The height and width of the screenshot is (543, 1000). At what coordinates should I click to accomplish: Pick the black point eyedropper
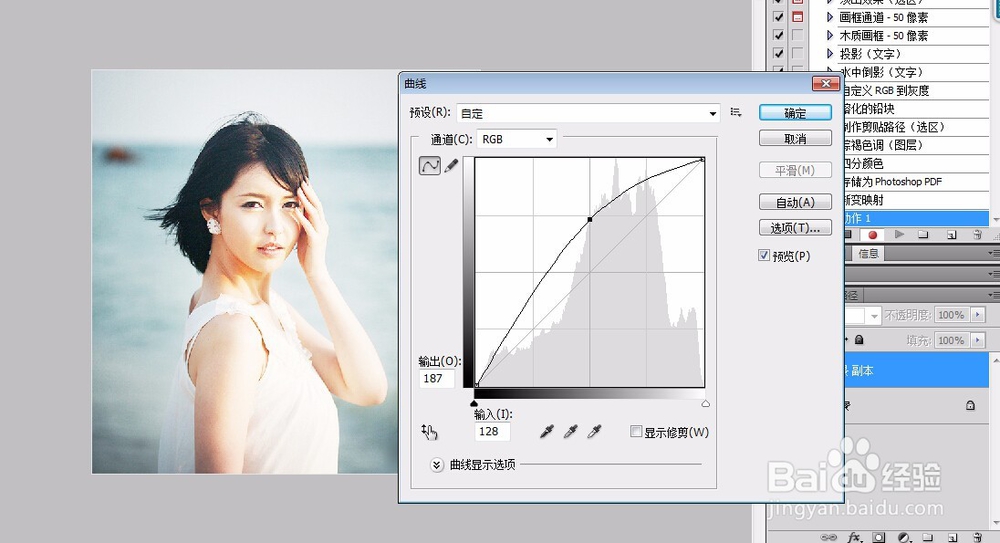(x=547, y=432)
